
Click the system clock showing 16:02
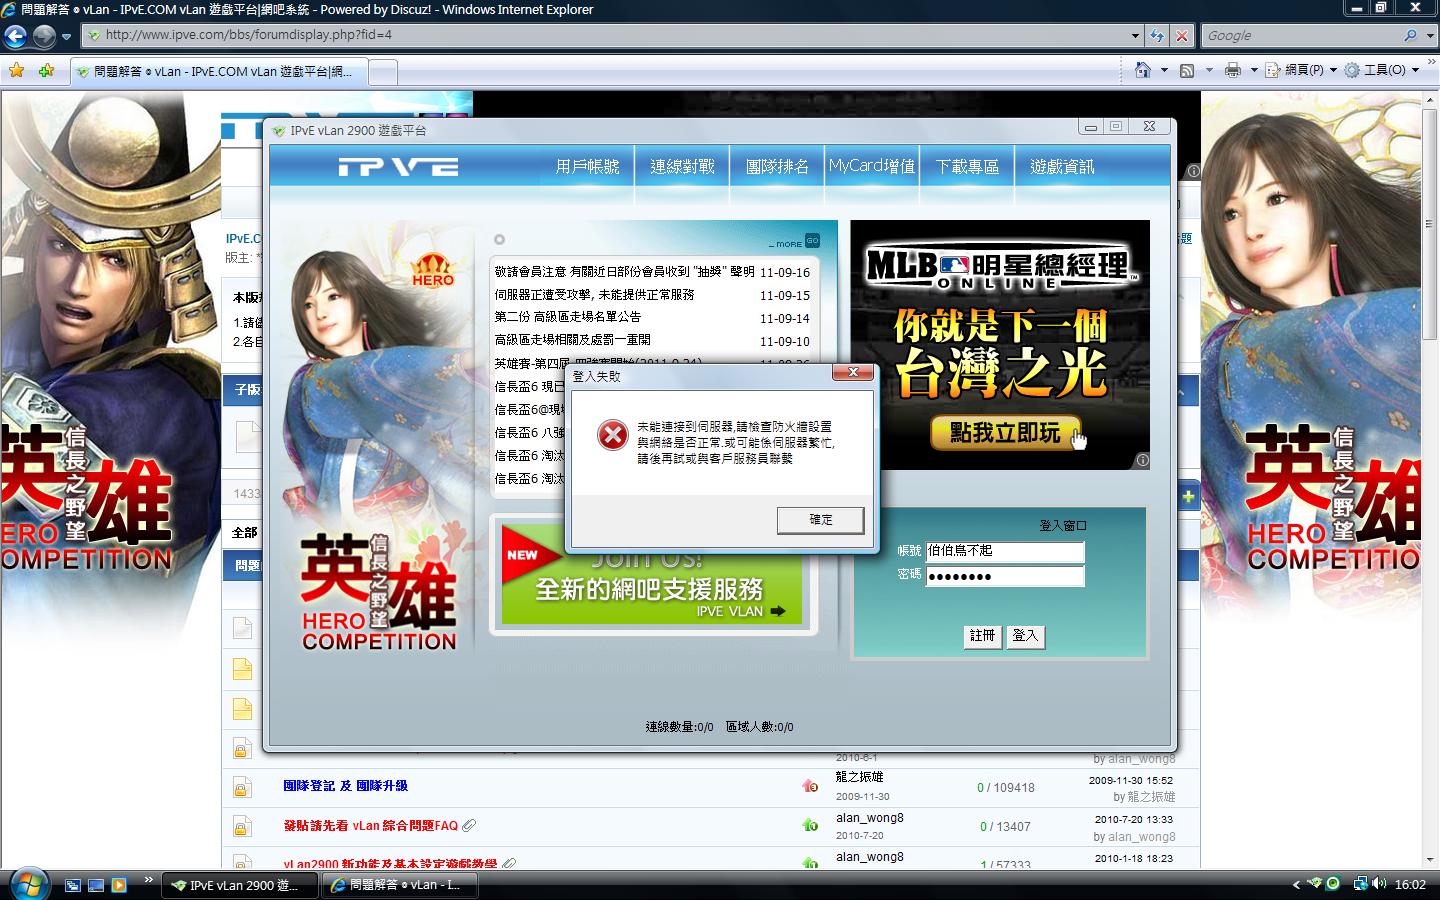1410,885
